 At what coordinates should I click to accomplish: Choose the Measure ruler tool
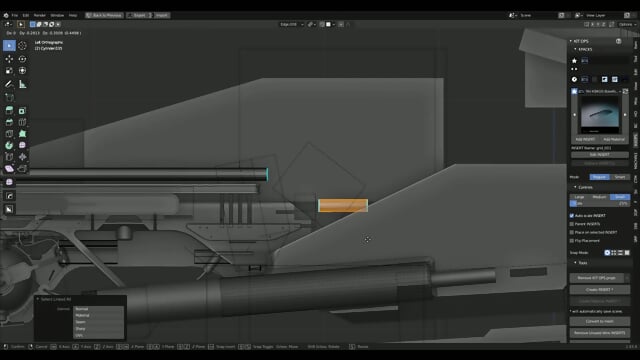point(22,84)
